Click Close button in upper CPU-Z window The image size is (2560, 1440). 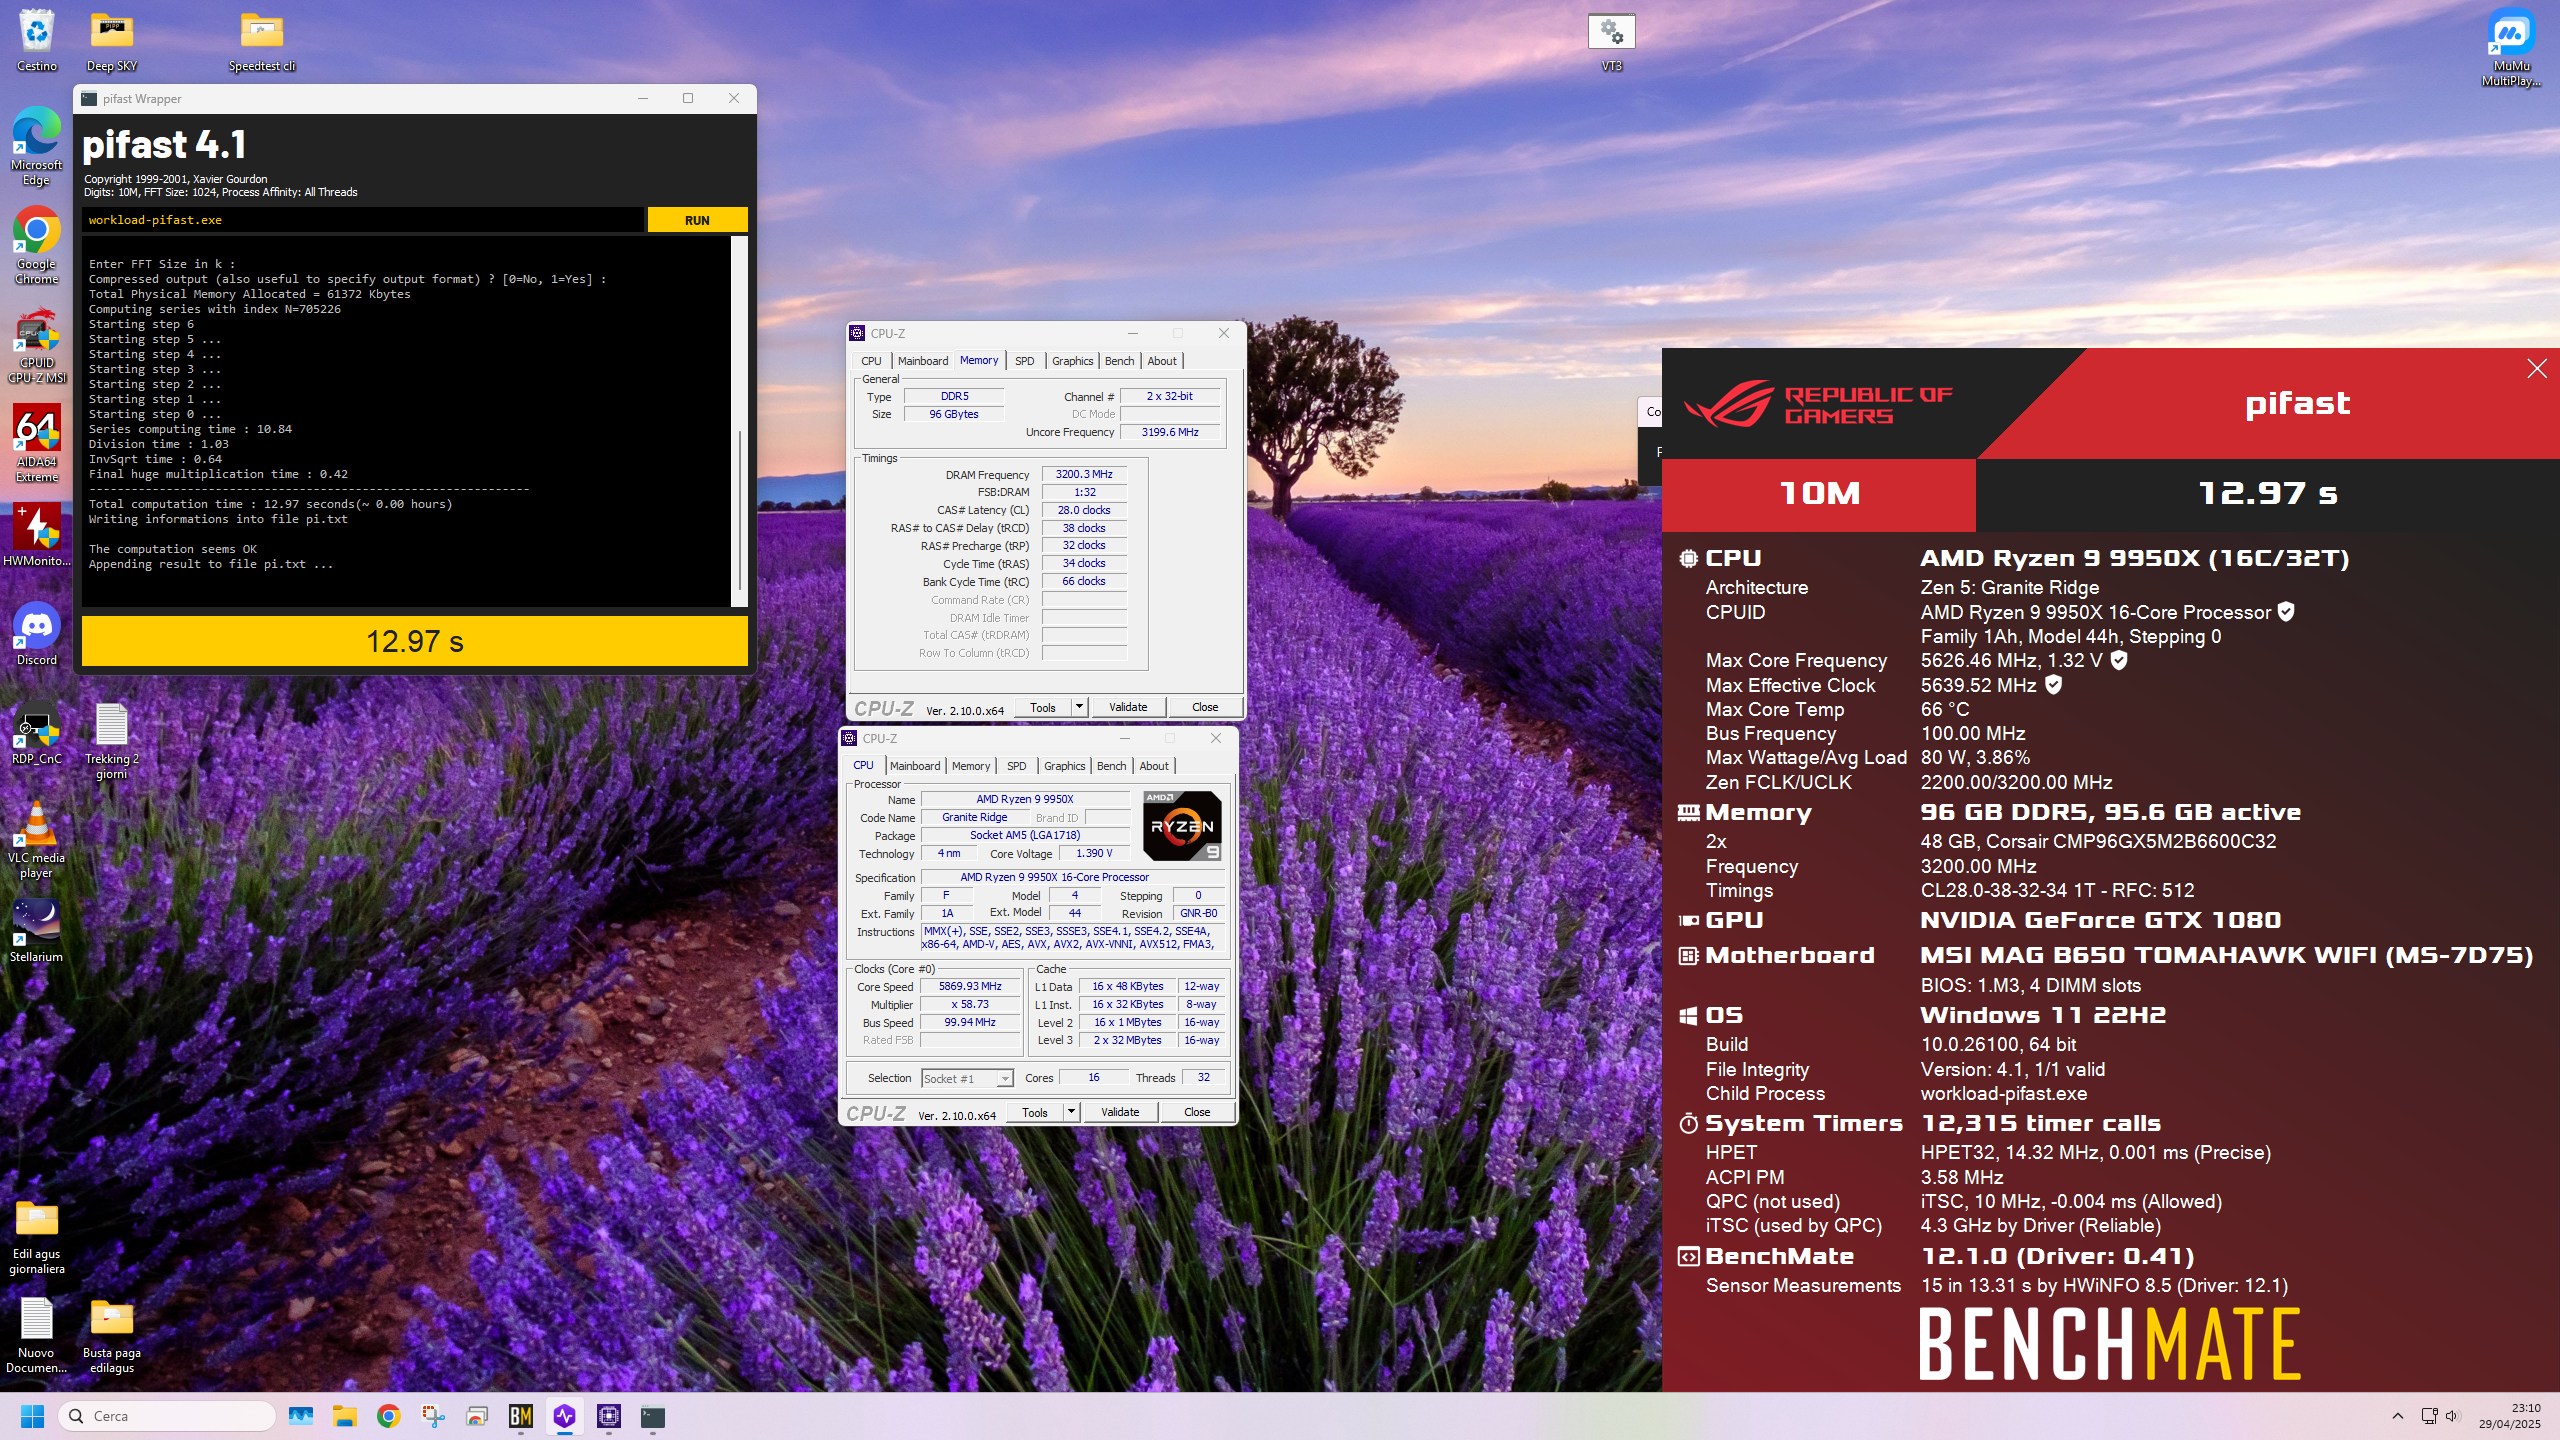point(1204,707)
